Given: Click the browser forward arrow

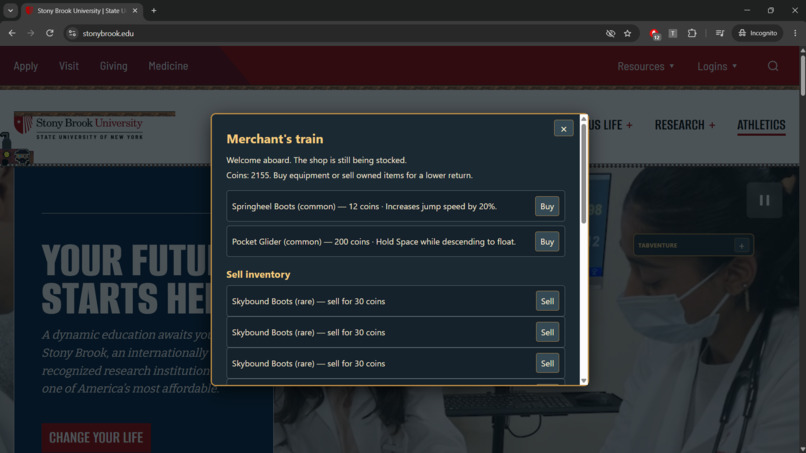Looking at the screenshot, I should (x=31, y=33).
